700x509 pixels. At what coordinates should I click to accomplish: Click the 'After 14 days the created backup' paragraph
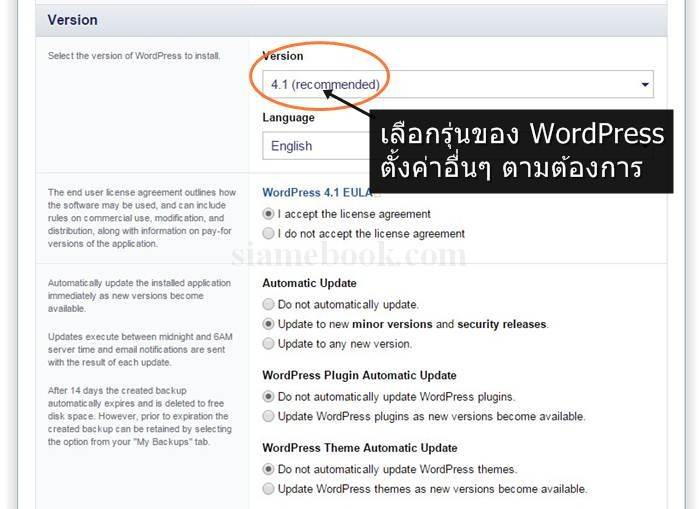click(x=140, y=416)
